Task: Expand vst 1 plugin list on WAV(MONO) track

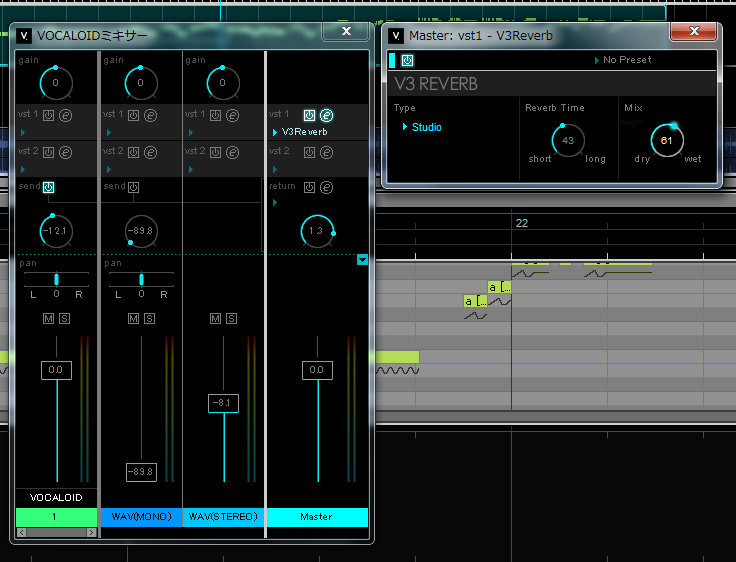Action: coord(108,133)
